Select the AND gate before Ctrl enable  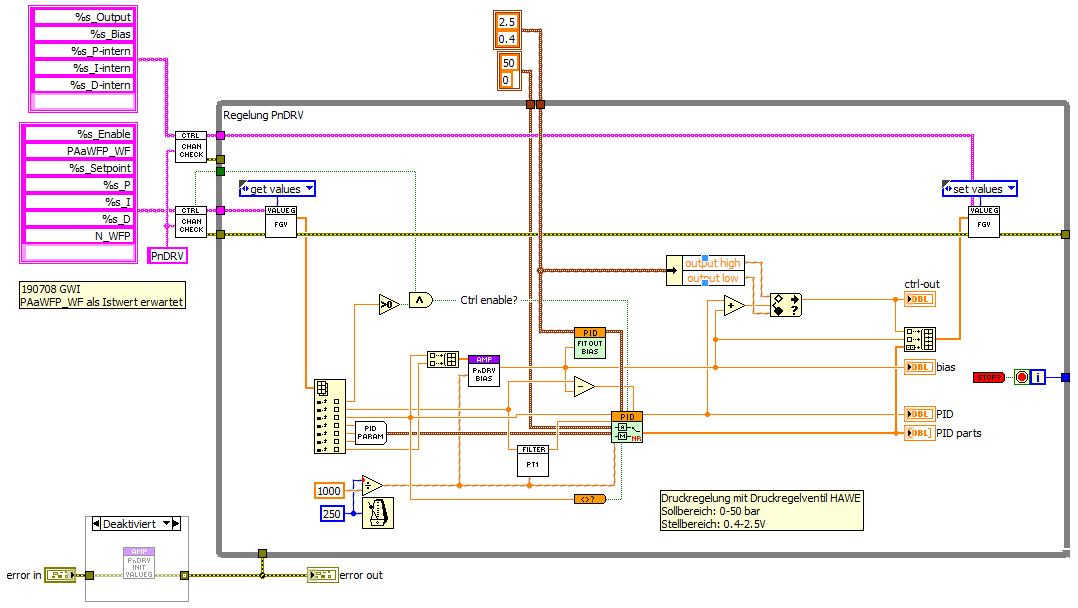[420, 300]
